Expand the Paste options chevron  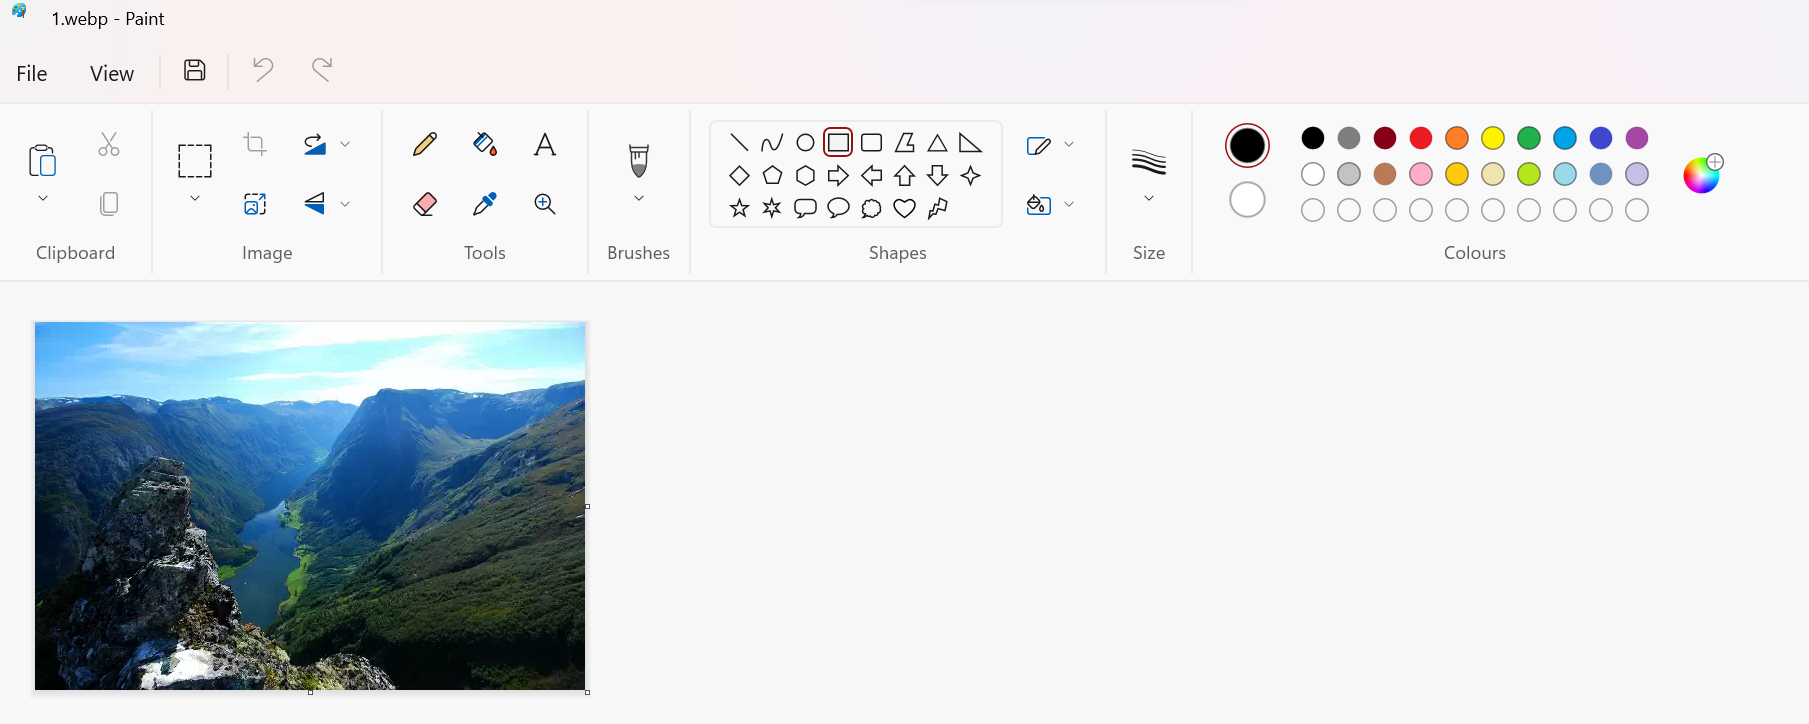pyautogui.click(x=43, y=198)
